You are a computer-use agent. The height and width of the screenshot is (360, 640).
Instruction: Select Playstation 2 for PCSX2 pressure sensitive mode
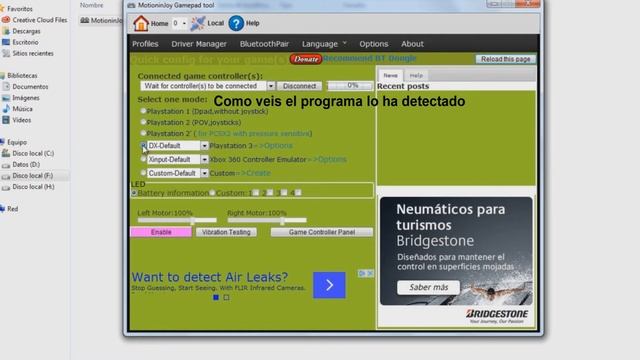click(143, 133)
